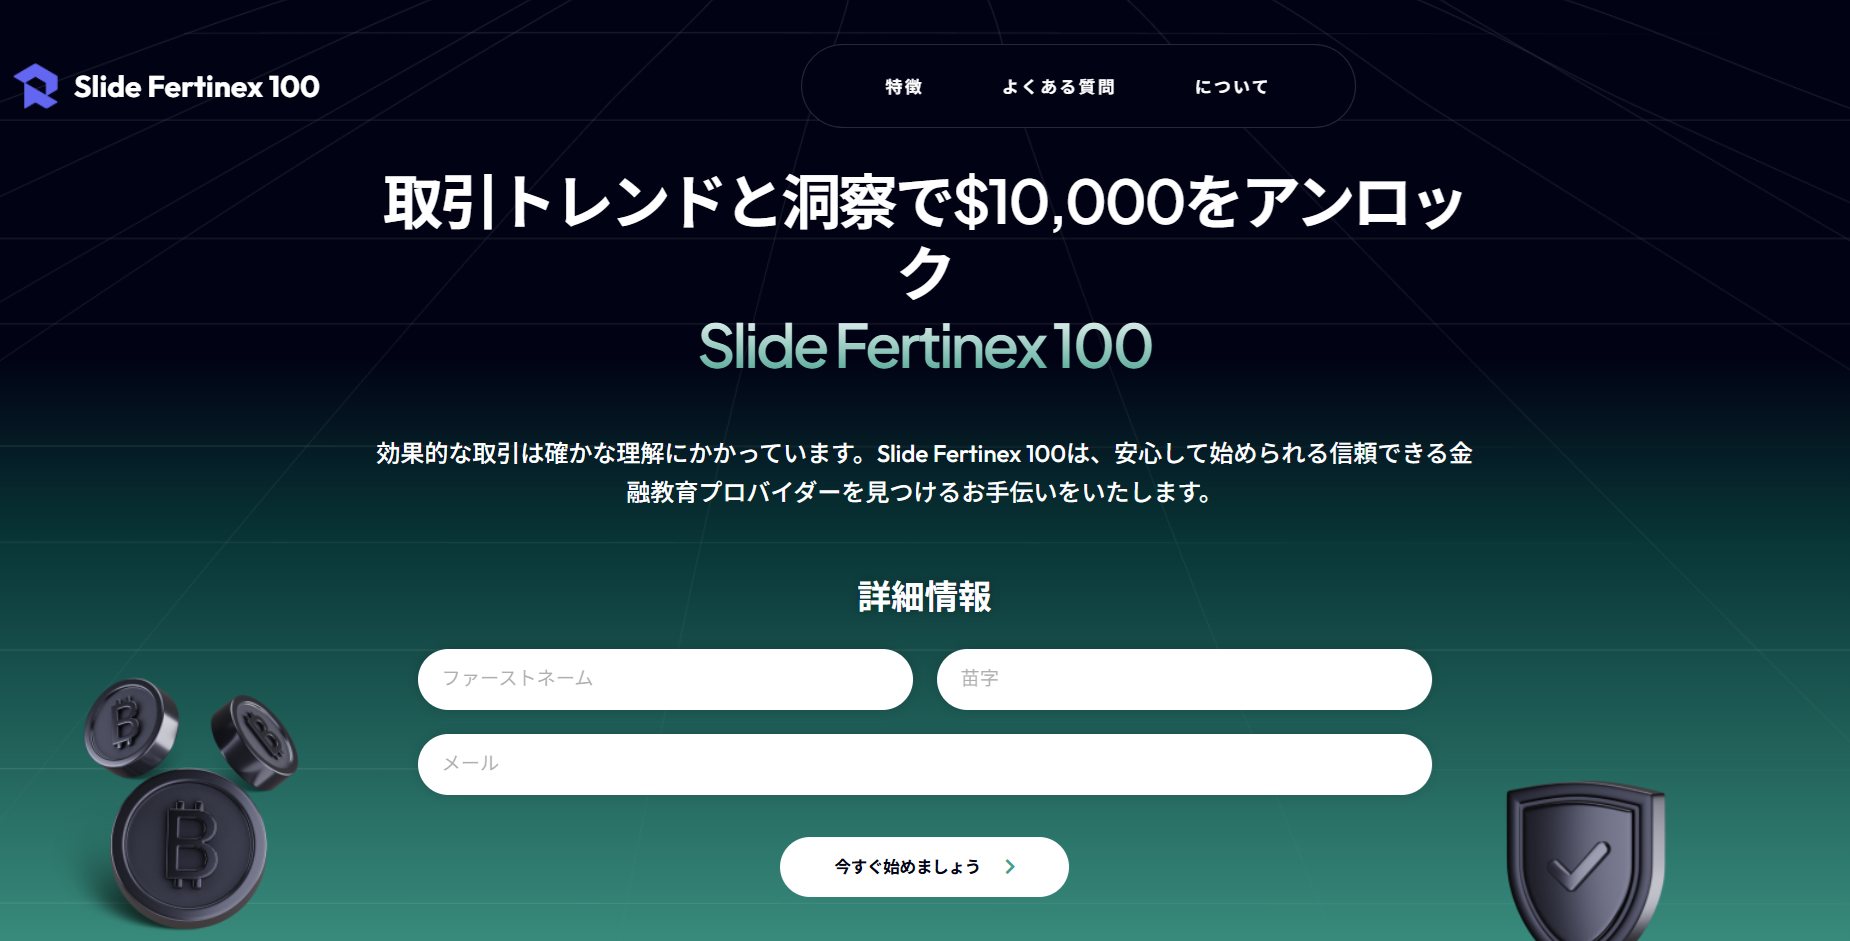Click the 詳細情報 form heading
Image resolution: width=1850 pixels, height=941 pixels.
(924, 597)
